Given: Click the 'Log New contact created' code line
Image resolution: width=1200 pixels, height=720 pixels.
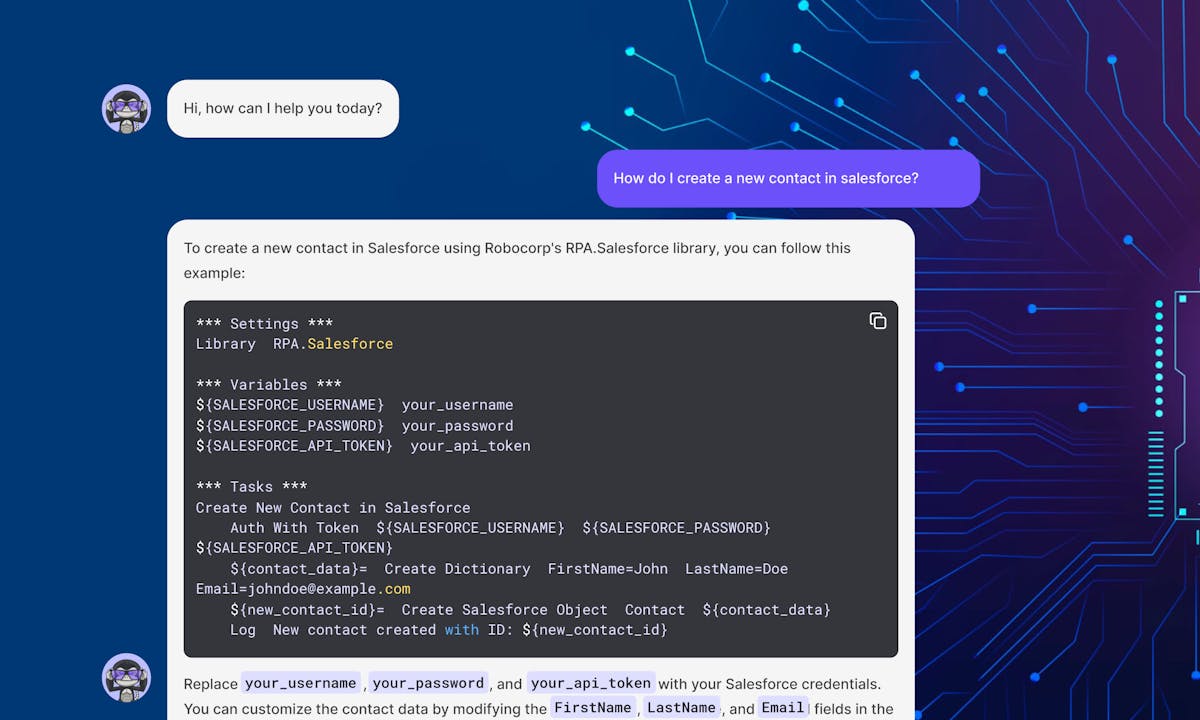Looking at the screenshot, I should tap(449, 630).
